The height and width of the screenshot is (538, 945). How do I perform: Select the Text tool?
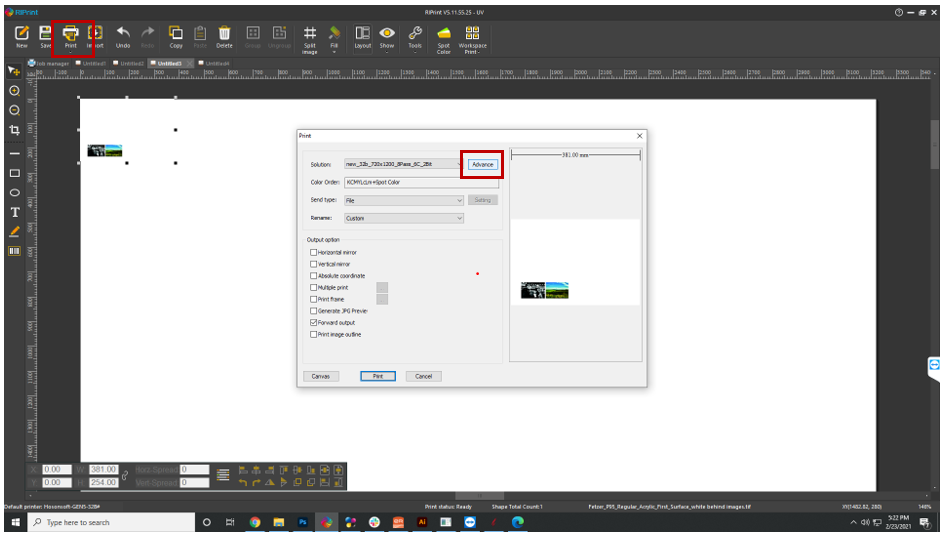[14, 212]
